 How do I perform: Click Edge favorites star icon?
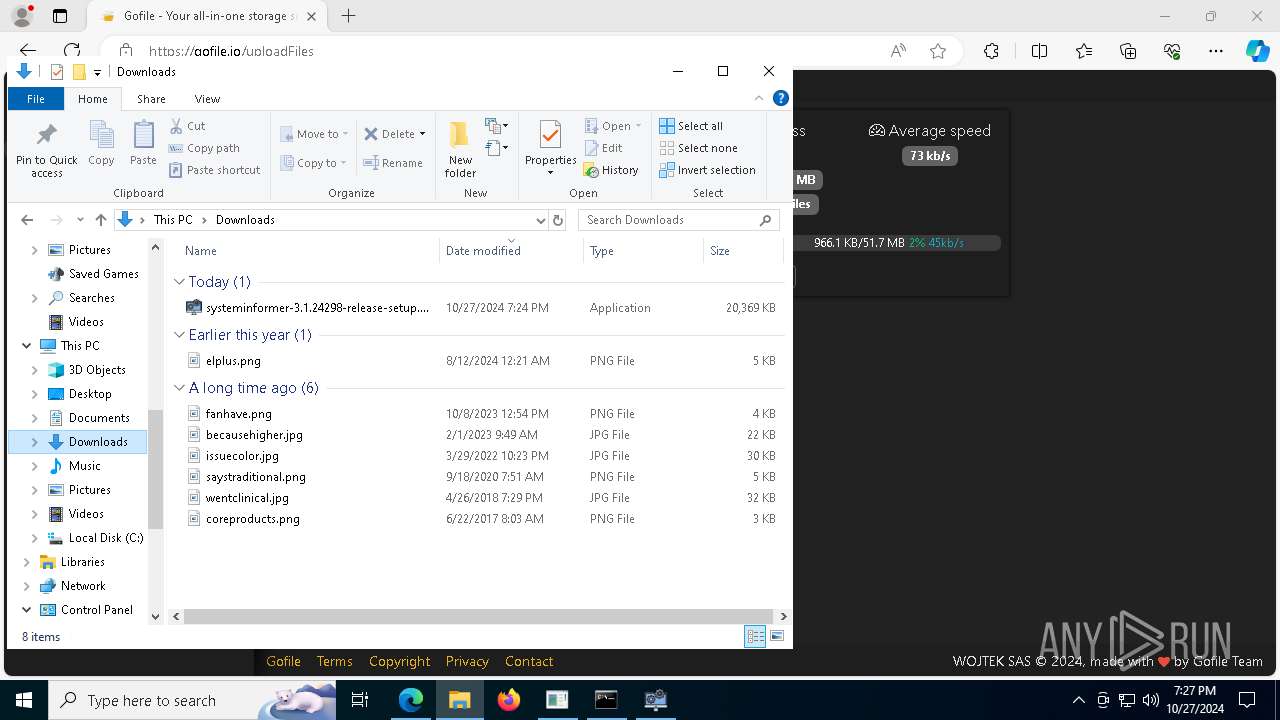pyautogui.click(x=938, y=51)
